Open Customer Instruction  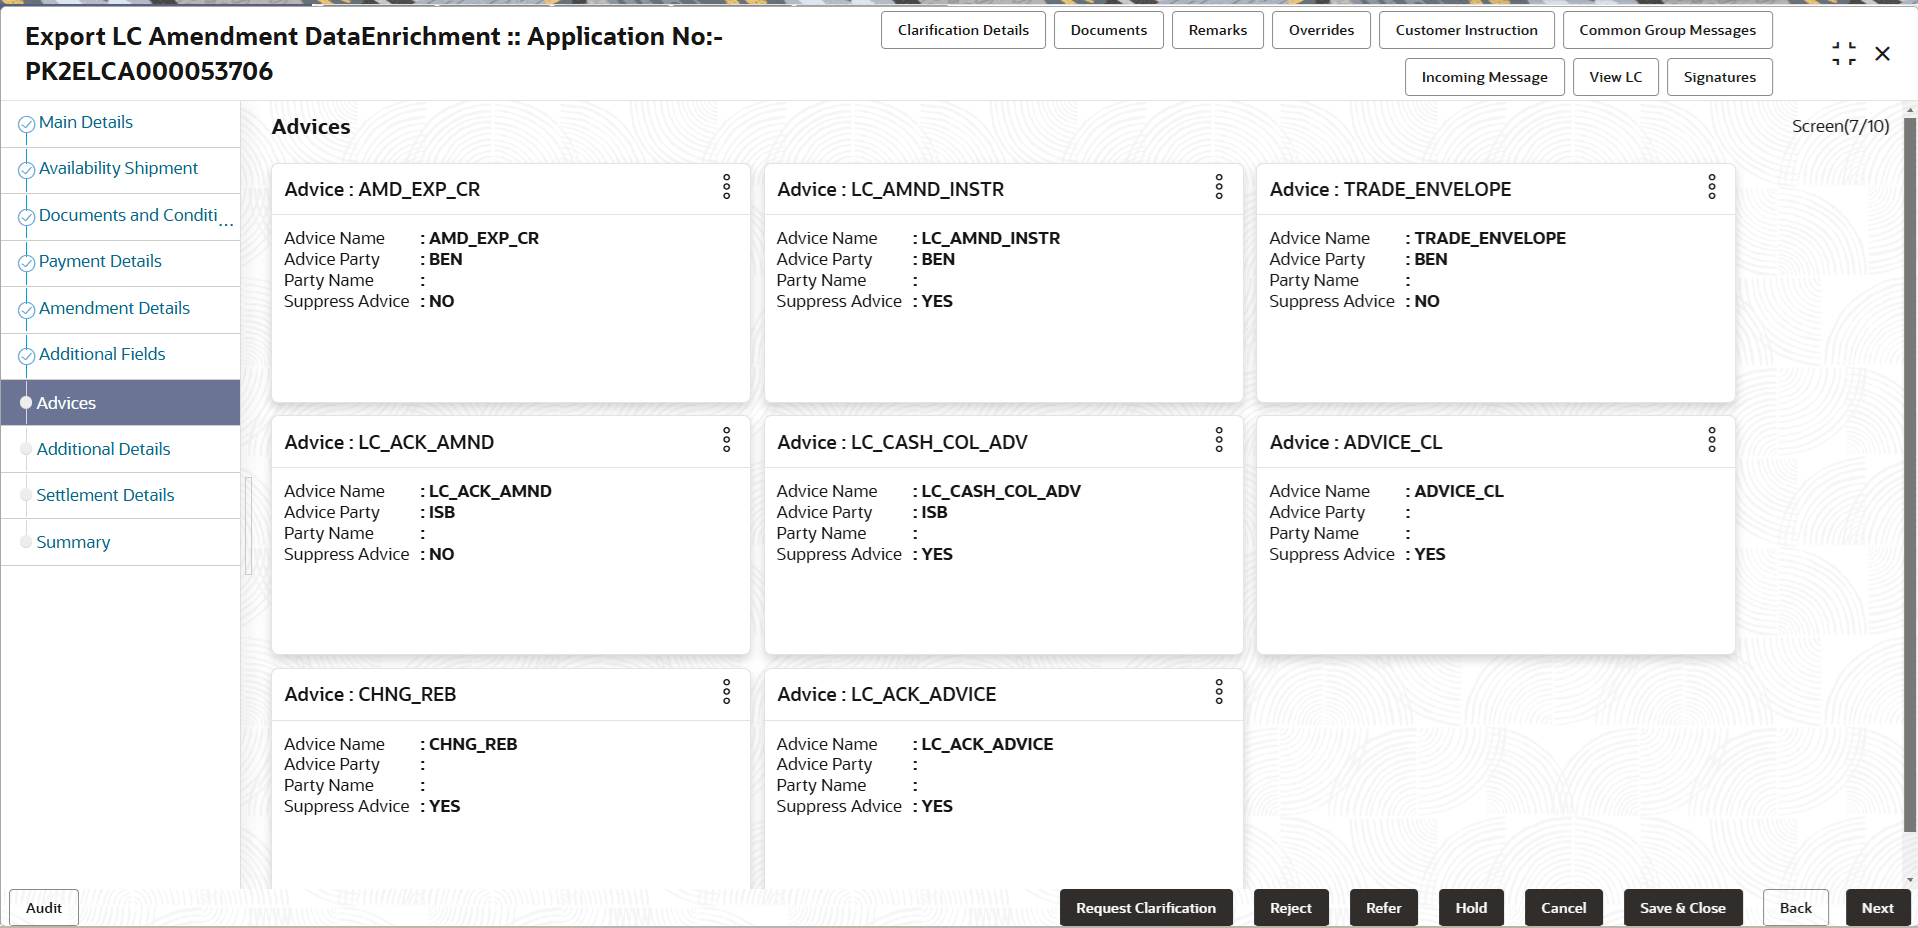(x=1466, y=30)
